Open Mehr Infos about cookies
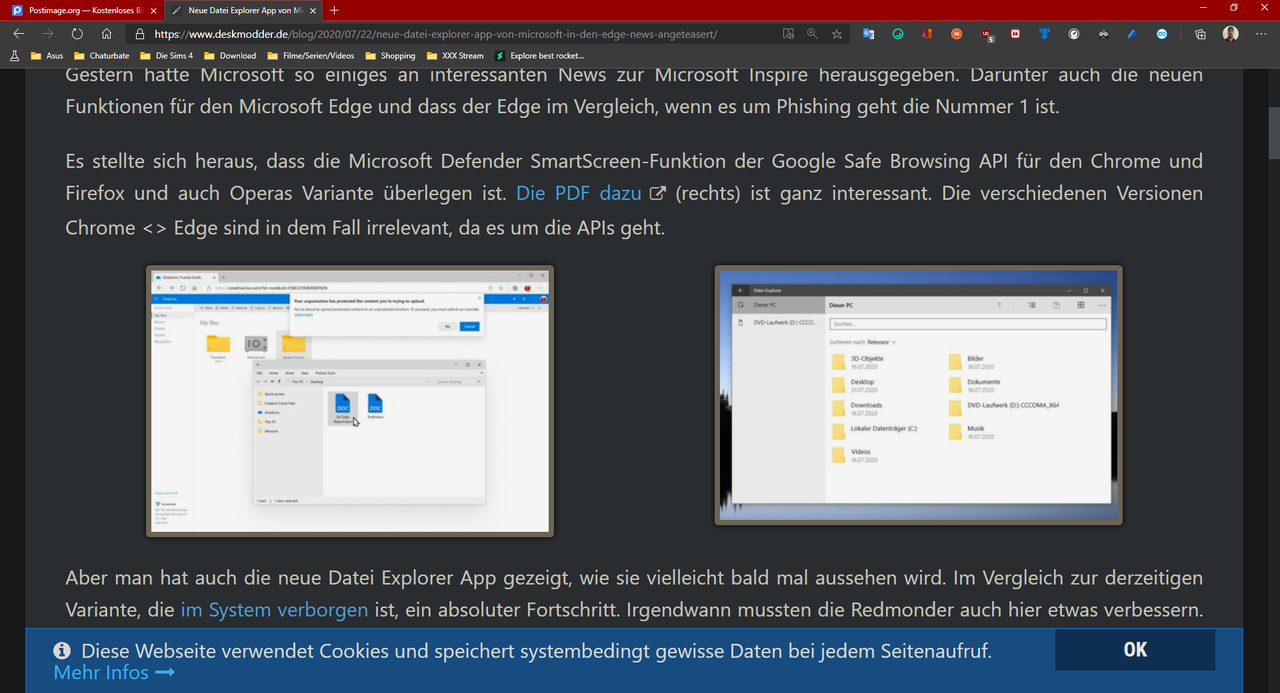This screenshot has width=1280, height=693. (114, 673)
